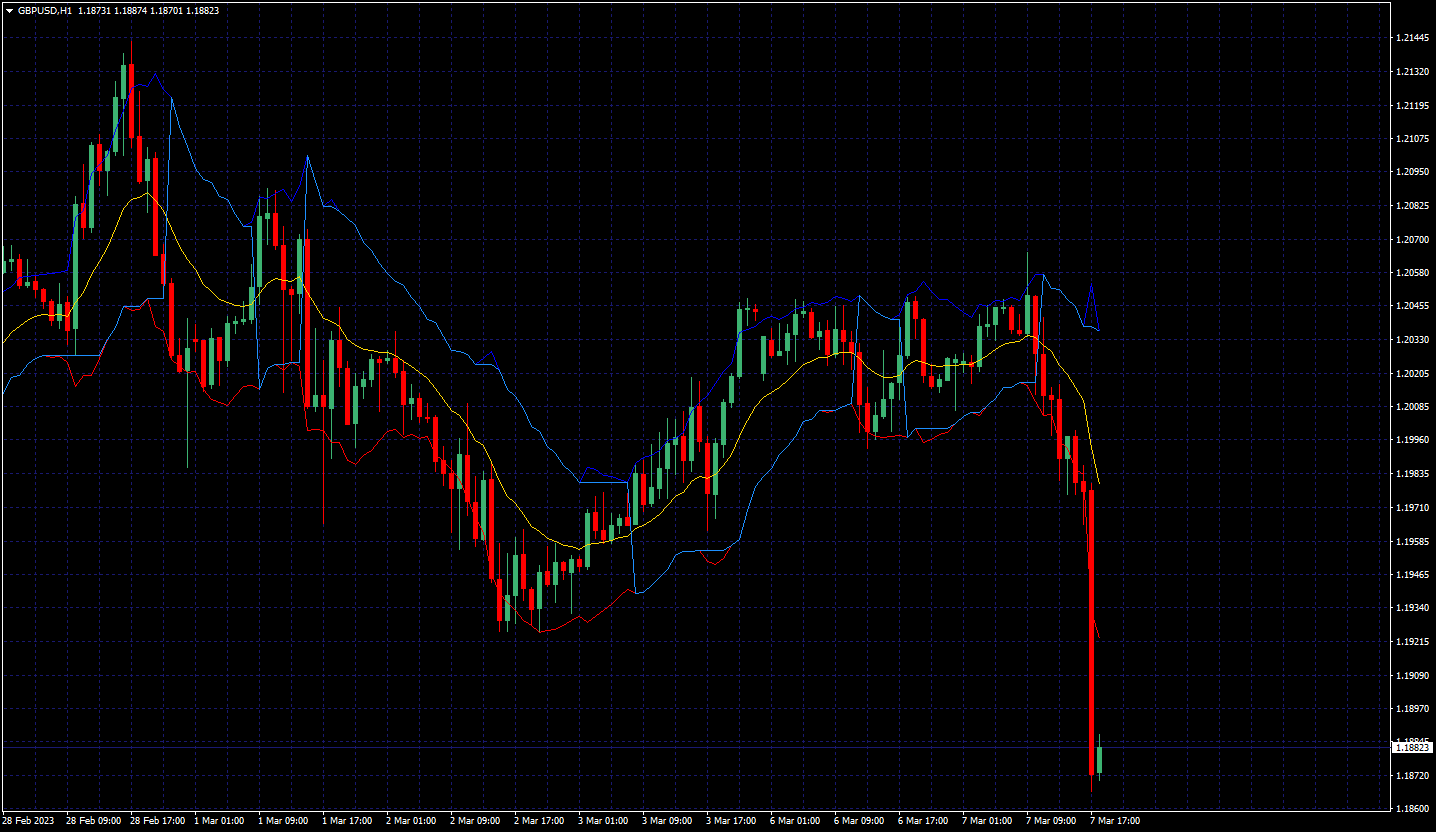The width and height of the screenshot is (1436, 832).
Task: Click the 28 Feb 17:00 time label
Action: [157, 821]
